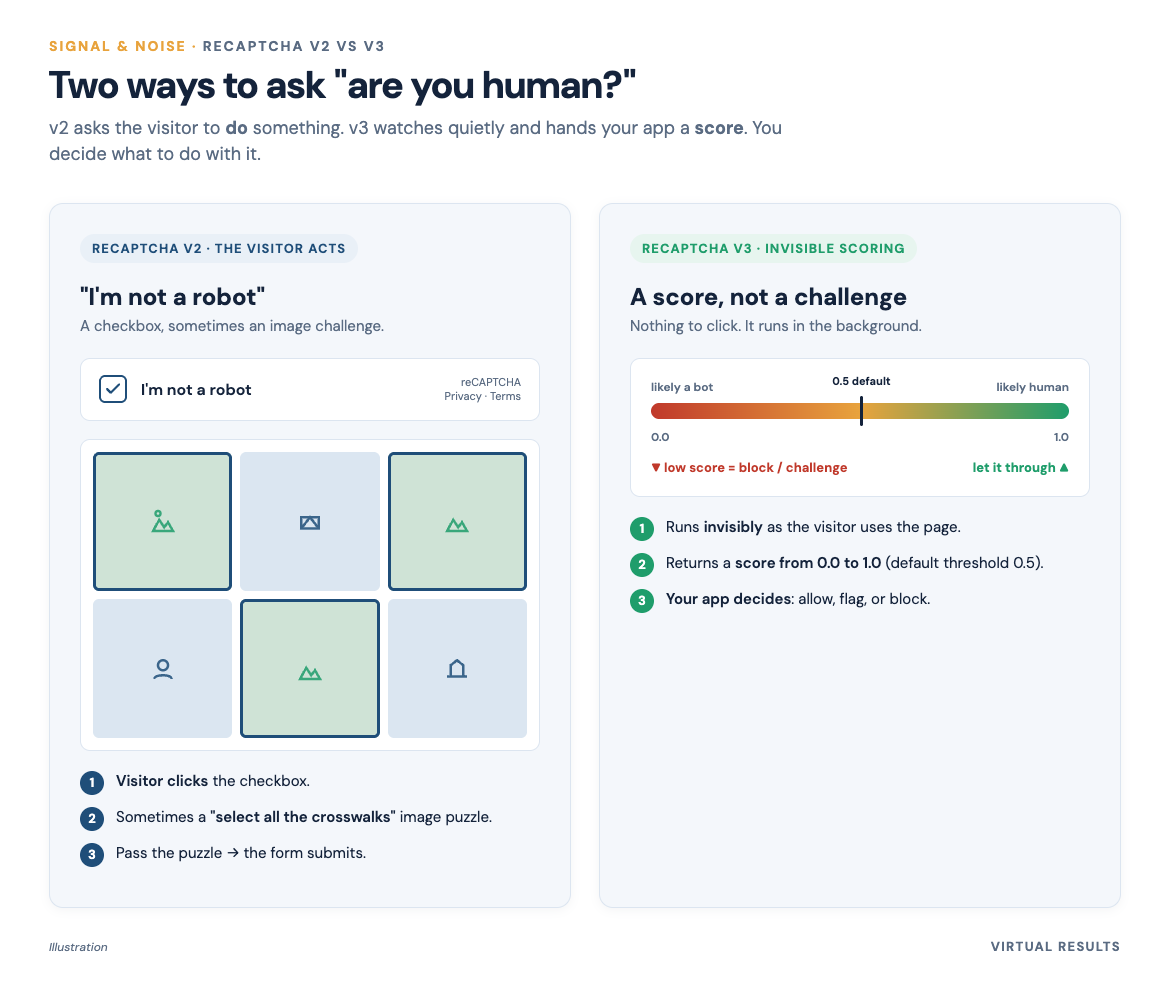
Task: Click the "1.0" scale value
Action: pyautogui.click(x=1061, y=437)
